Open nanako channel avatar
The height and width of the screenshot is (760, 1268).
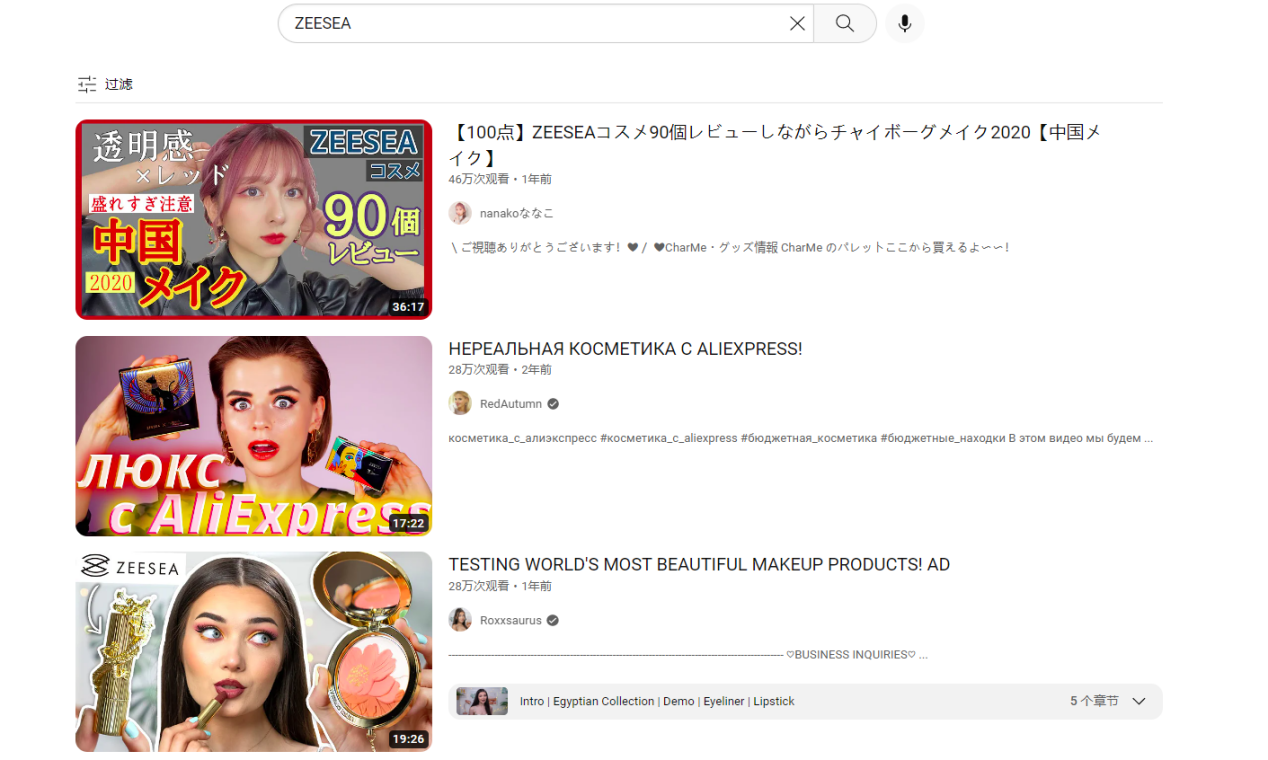460,213
